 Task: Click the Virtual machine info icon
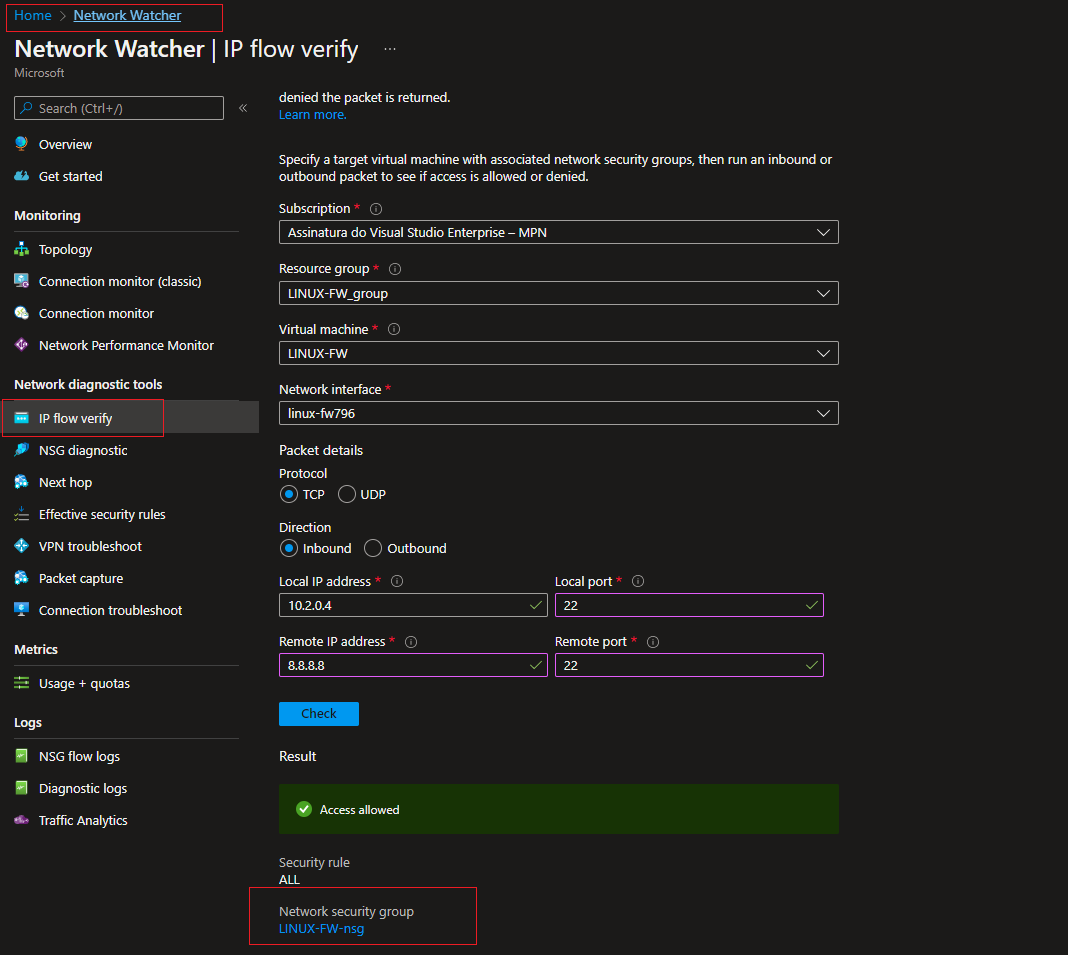(394, 329)
